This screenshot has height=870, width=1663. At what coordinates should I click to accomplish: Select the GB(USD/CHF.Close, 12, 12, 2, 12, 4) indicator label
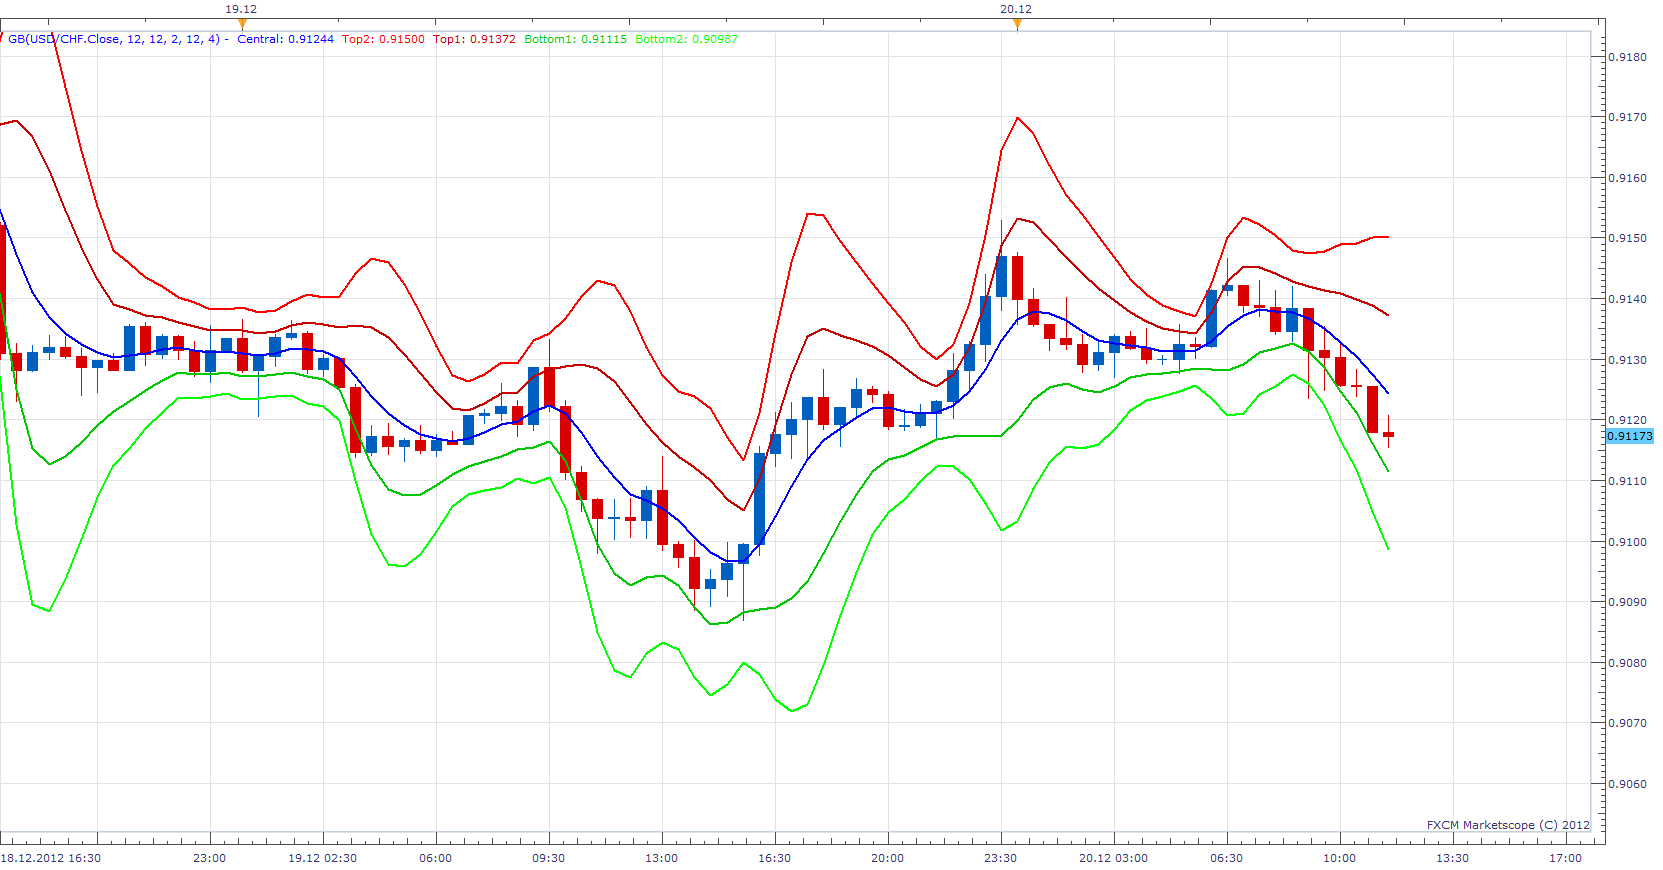tap(114, 39)
